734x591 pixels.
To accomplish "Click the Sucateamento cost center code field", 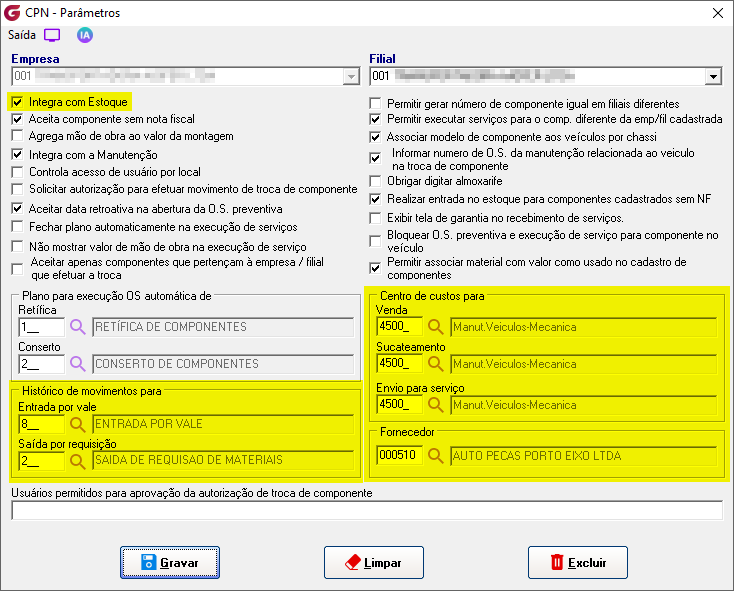I will [399, 364].
